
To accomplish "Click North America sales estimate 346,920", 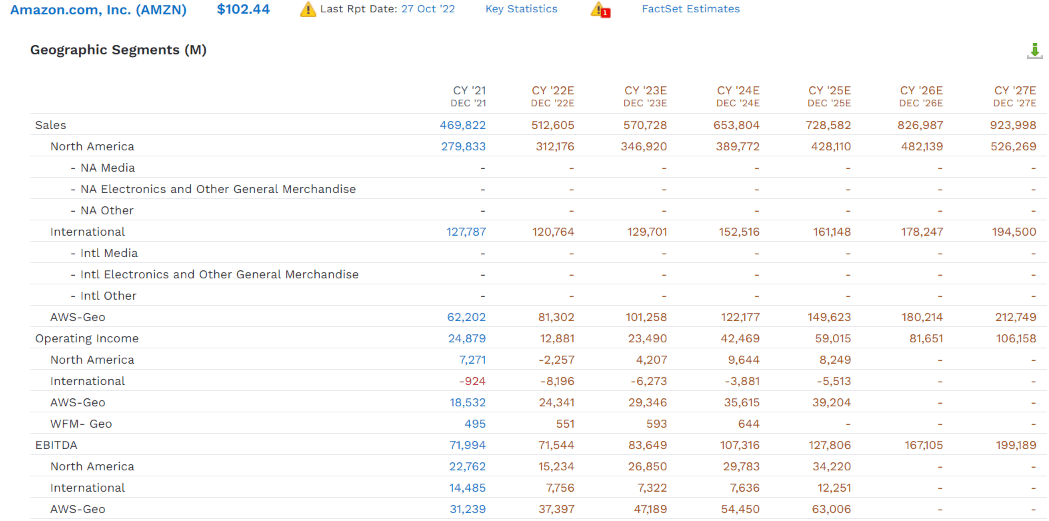I will click(x=644, y=146).
